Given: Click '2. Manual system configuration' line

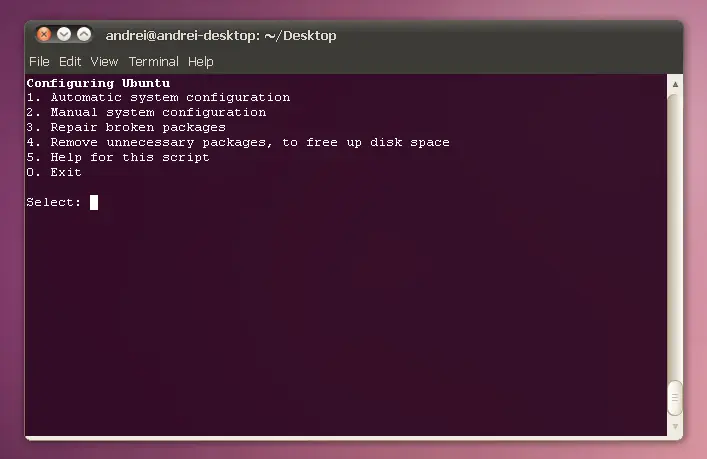Looking at the screenshot, I should pyautogui.click(x=146, y=112).
